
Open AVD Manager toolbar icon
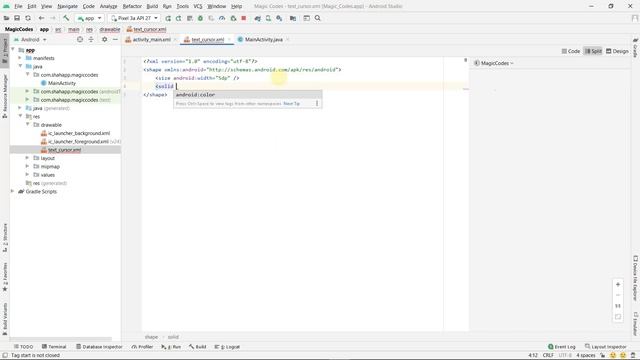coord(268,18)
